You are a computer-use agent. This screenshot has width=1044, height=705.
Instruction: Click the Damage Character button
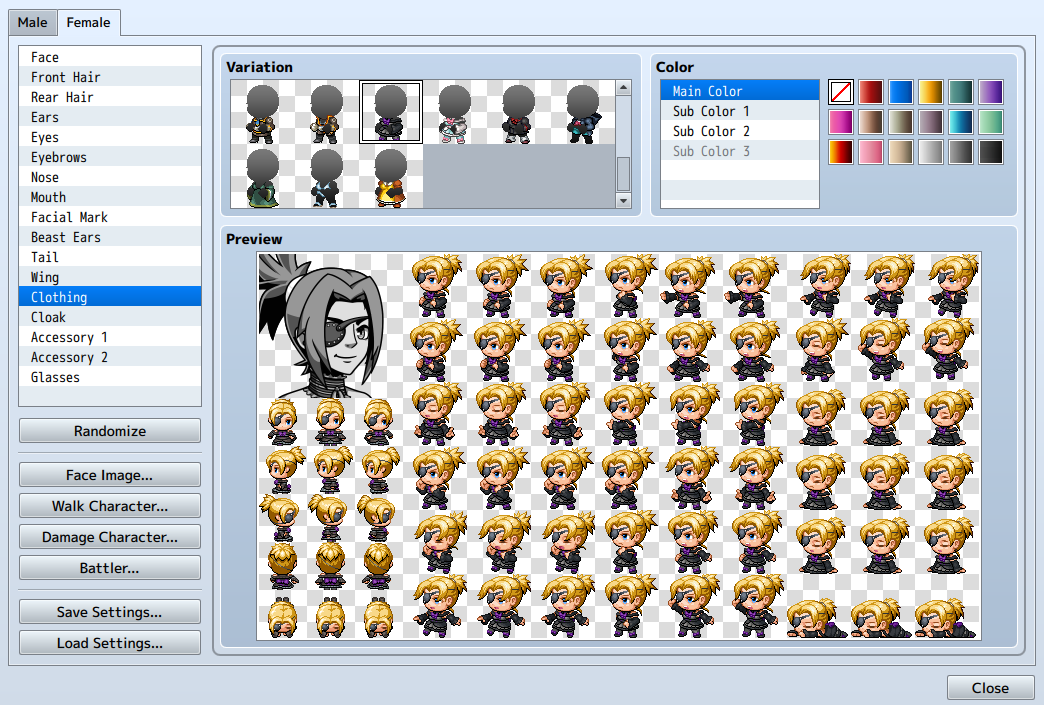click(110, 537)
